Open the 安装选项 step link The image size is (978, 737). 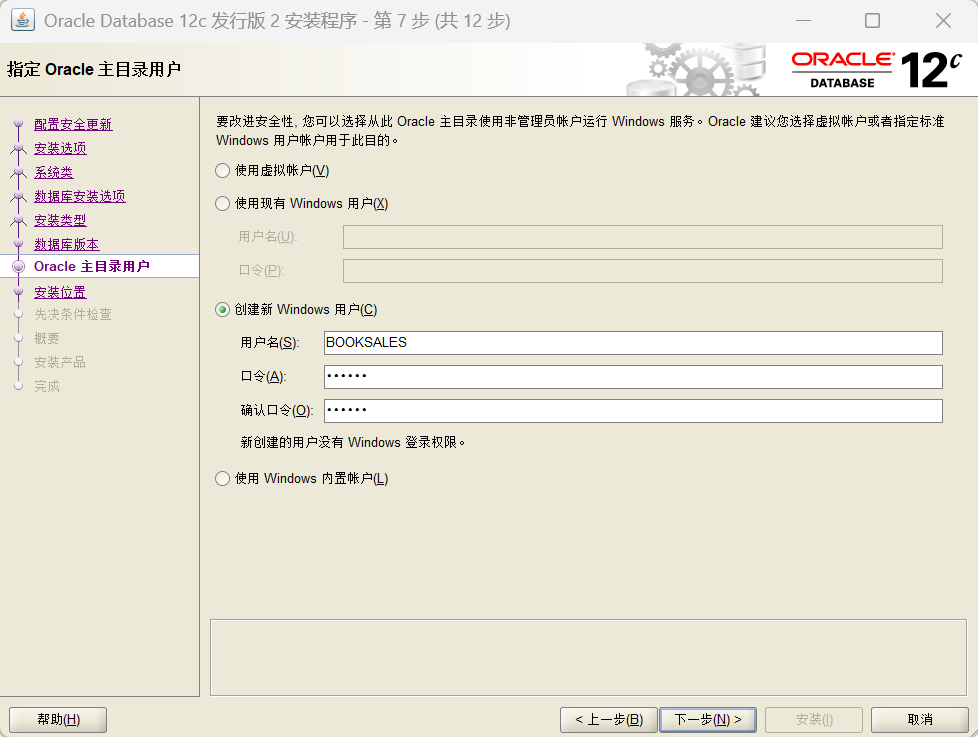click(x=60, y=148)
